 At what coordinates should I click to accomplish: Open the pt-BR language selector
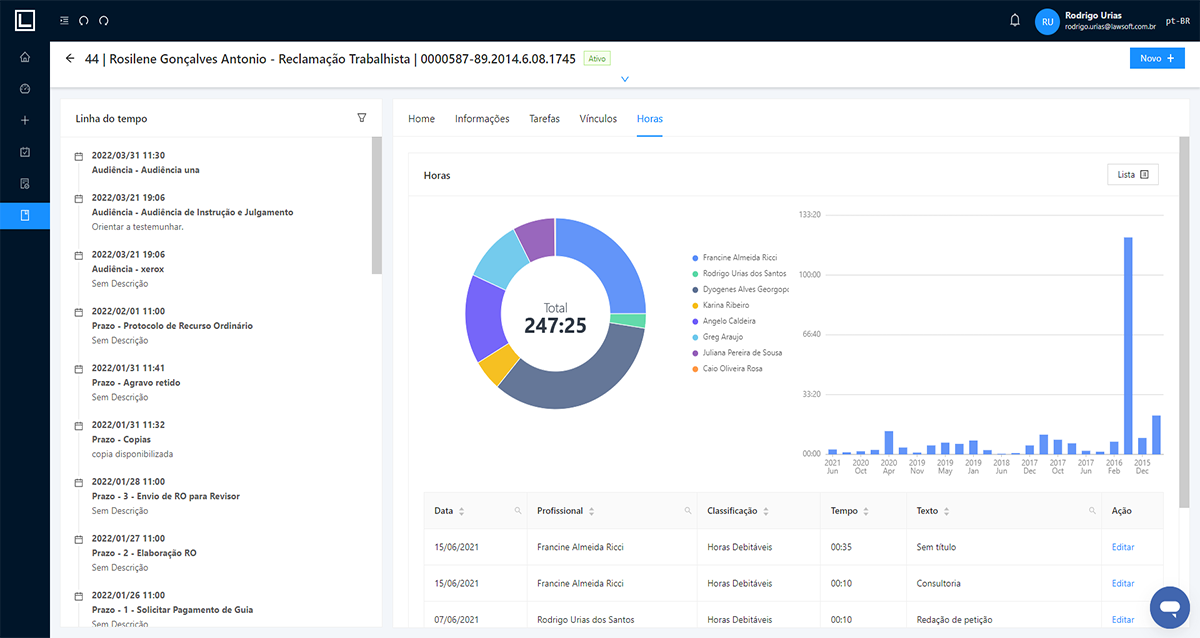point(1177,20)
